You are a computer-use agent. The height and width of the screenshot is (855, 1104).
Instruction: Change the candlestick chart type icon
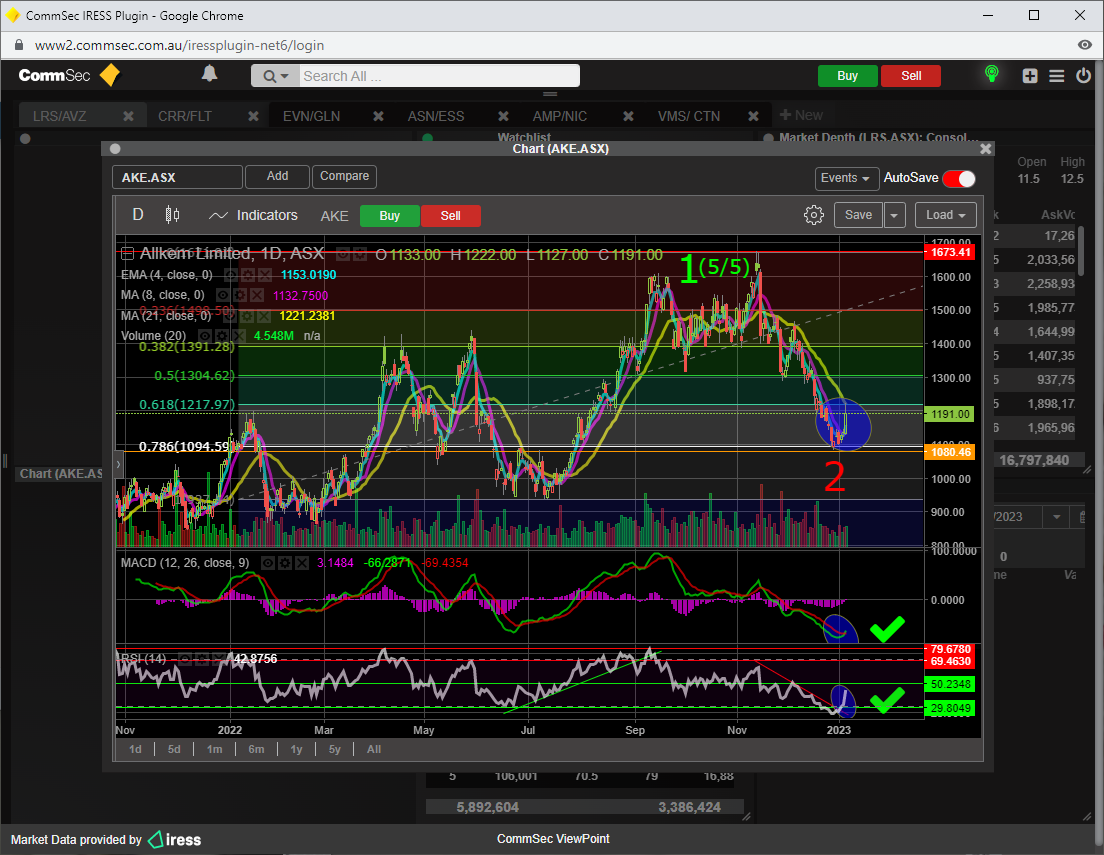[172, 215]
